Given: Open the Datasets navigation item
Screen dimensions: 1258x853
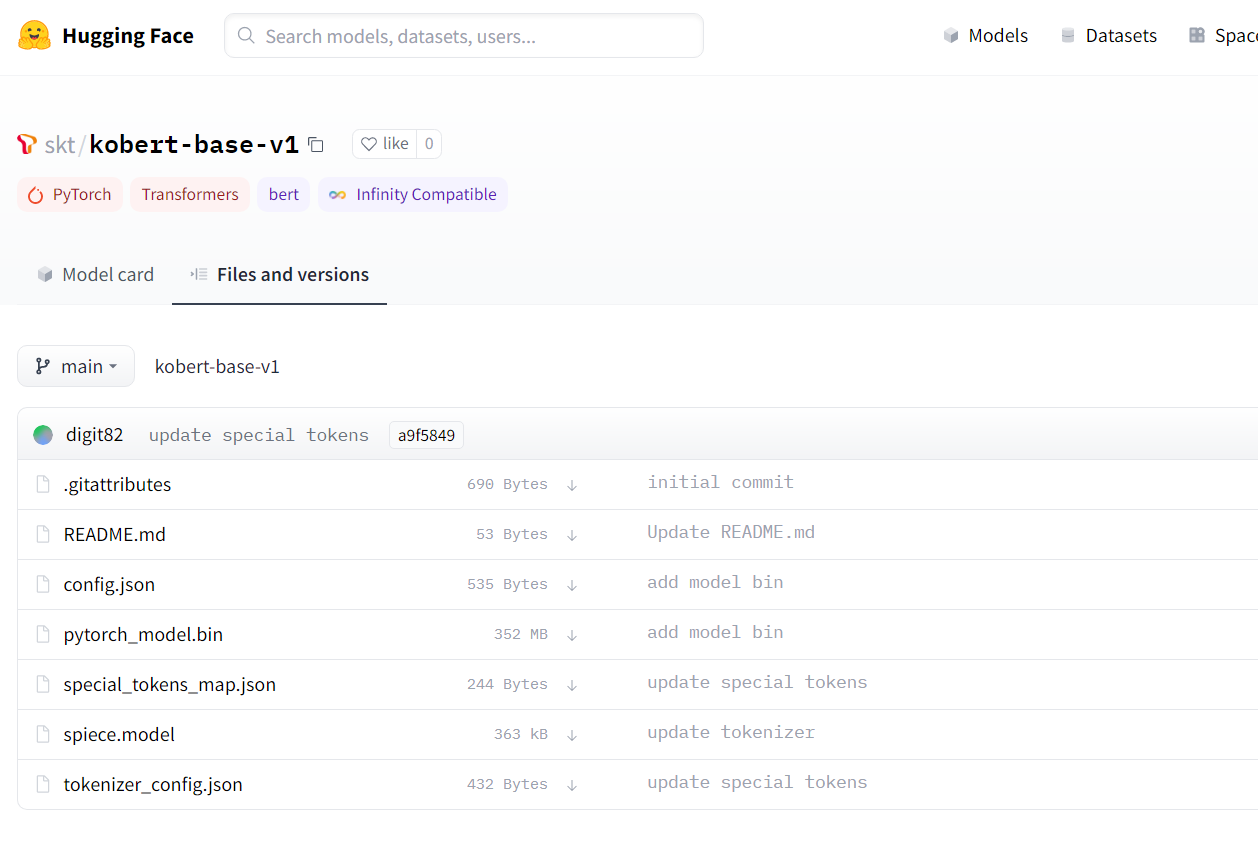Looking at the screenshot, I should pos(1108,36).
